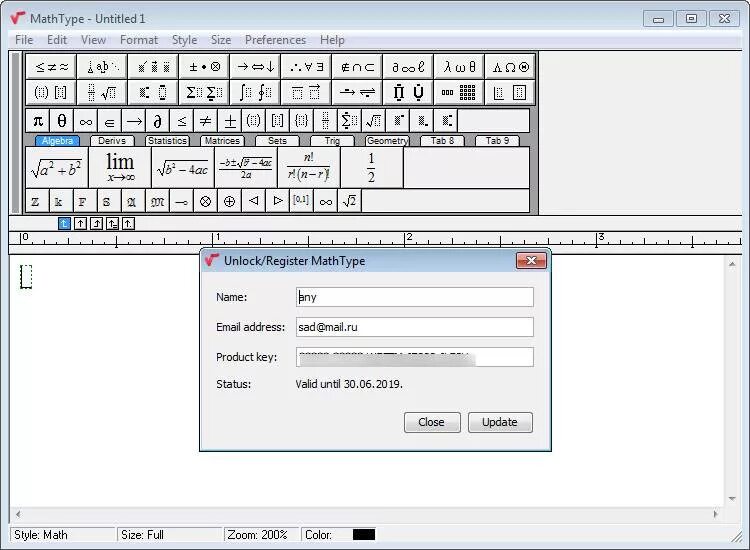Screen dimensions: 750x550
Task: Open the Help menu
Action: [332, 40]
